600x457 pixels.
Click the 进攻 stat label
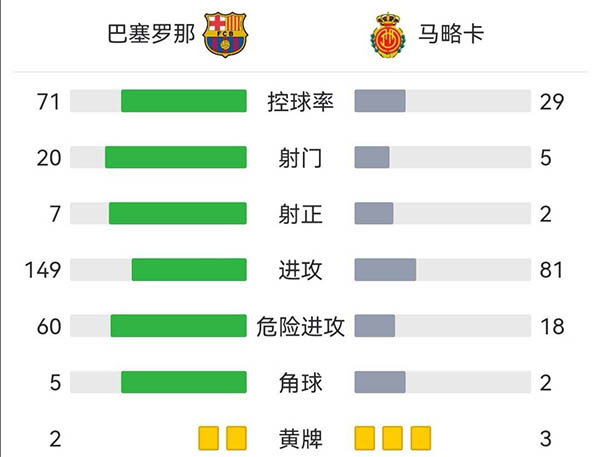[300, 270]
